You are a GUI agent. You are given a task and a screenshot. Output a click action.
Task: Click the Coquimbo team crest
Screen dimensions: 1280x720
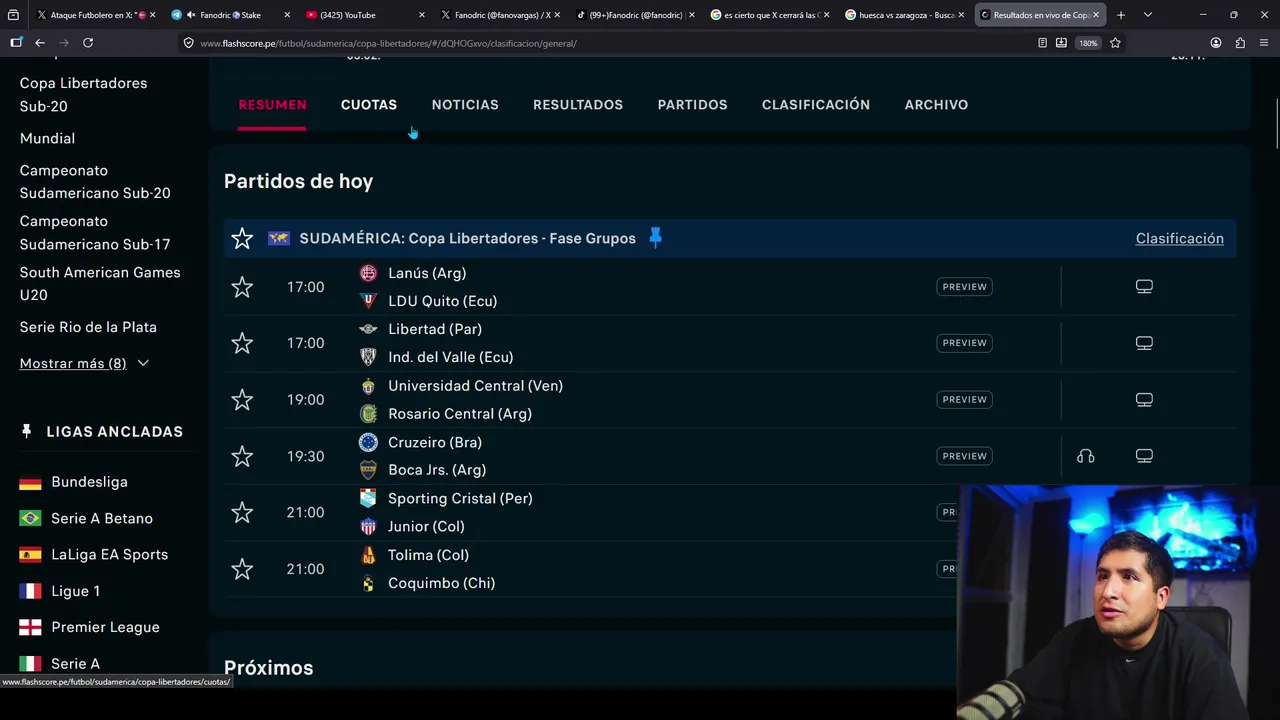point(368,583)
